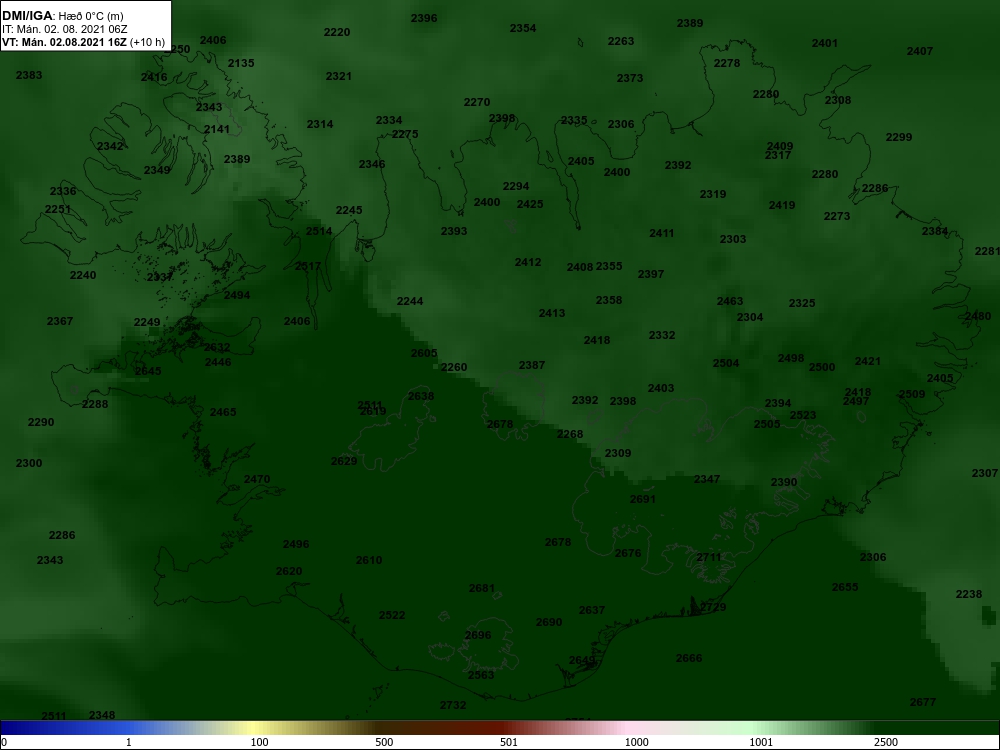The image size is (1000, 750).
Task: Click the map value "2691"
Action: click(x=643, y=499)
